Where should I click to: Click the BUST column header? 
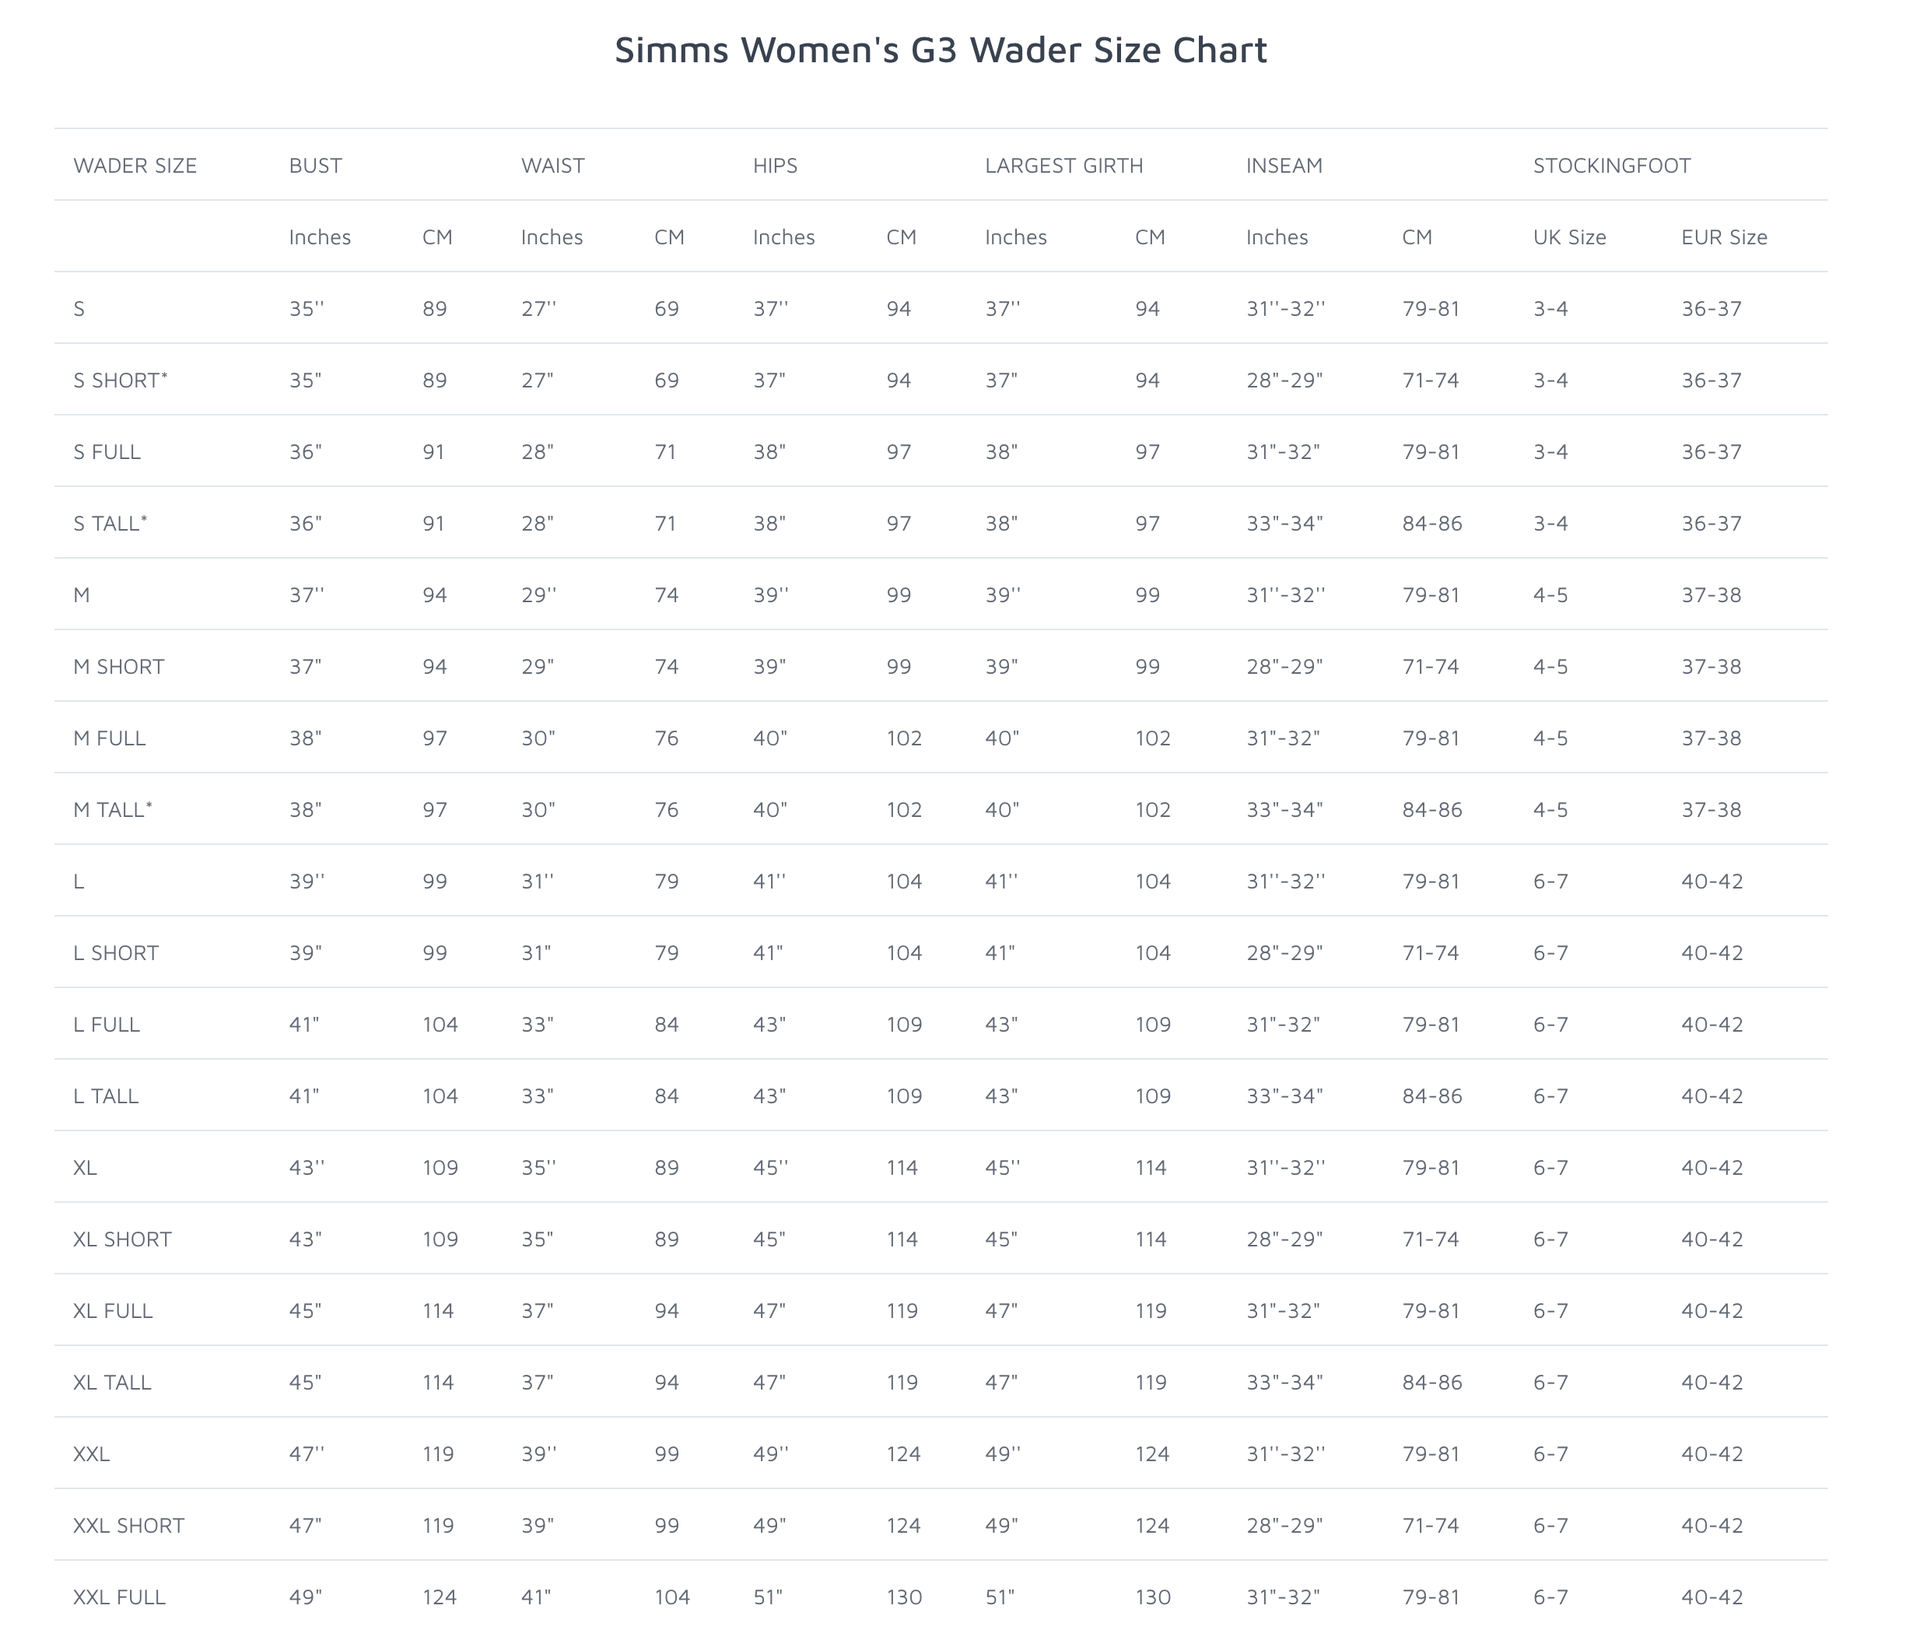click(315, 166)
